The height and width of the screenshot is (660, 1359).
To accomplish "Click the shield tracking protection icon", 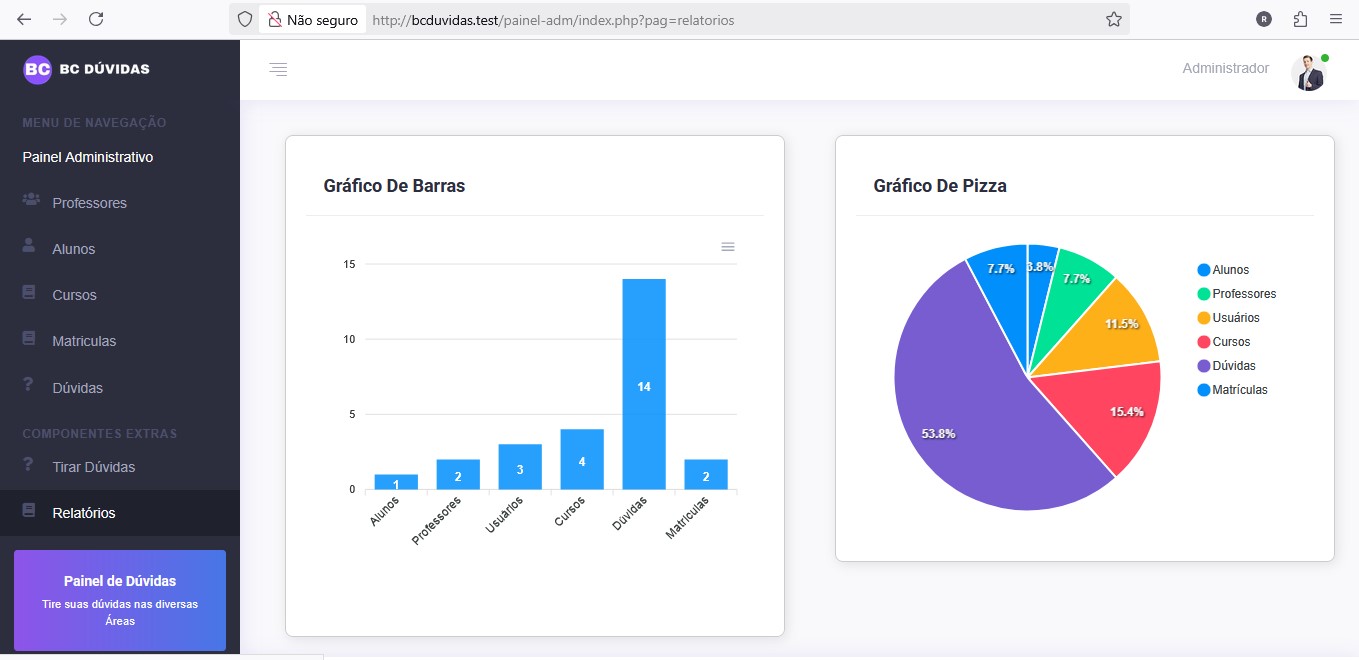I will [245, 19].
